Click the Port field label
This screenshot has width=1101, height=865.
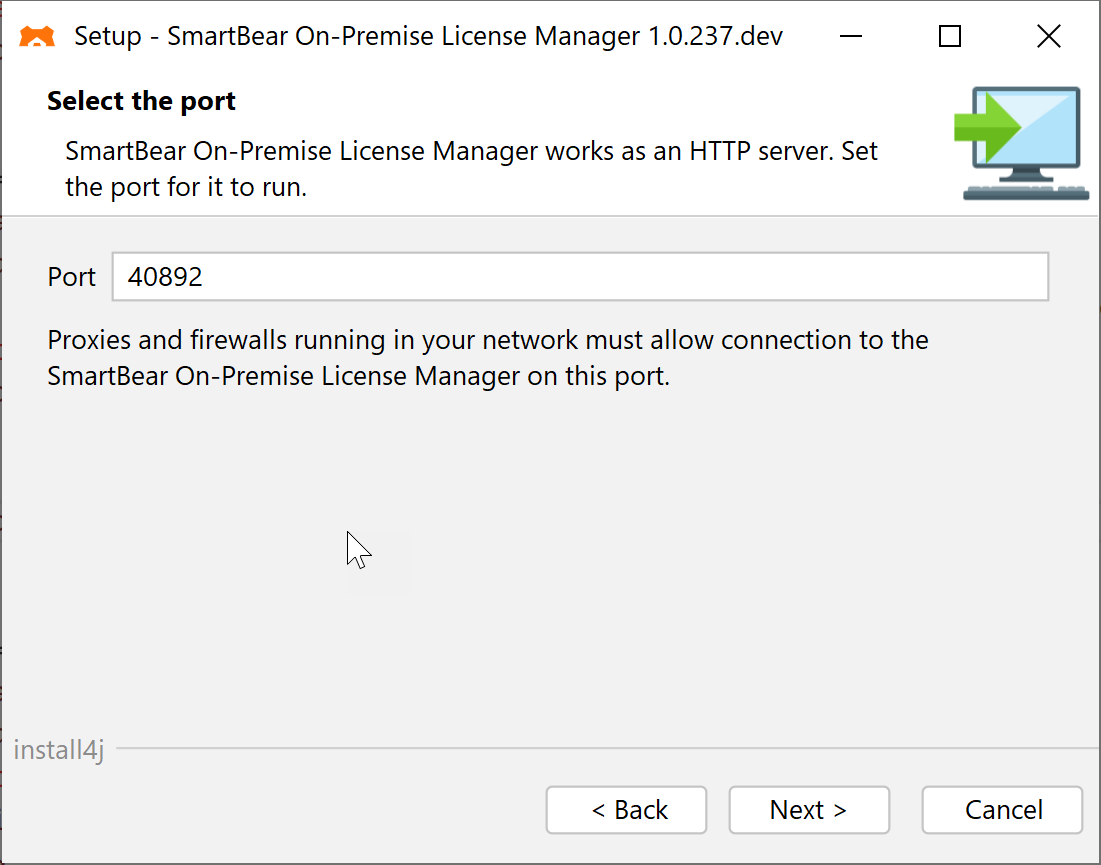[71, 277]
